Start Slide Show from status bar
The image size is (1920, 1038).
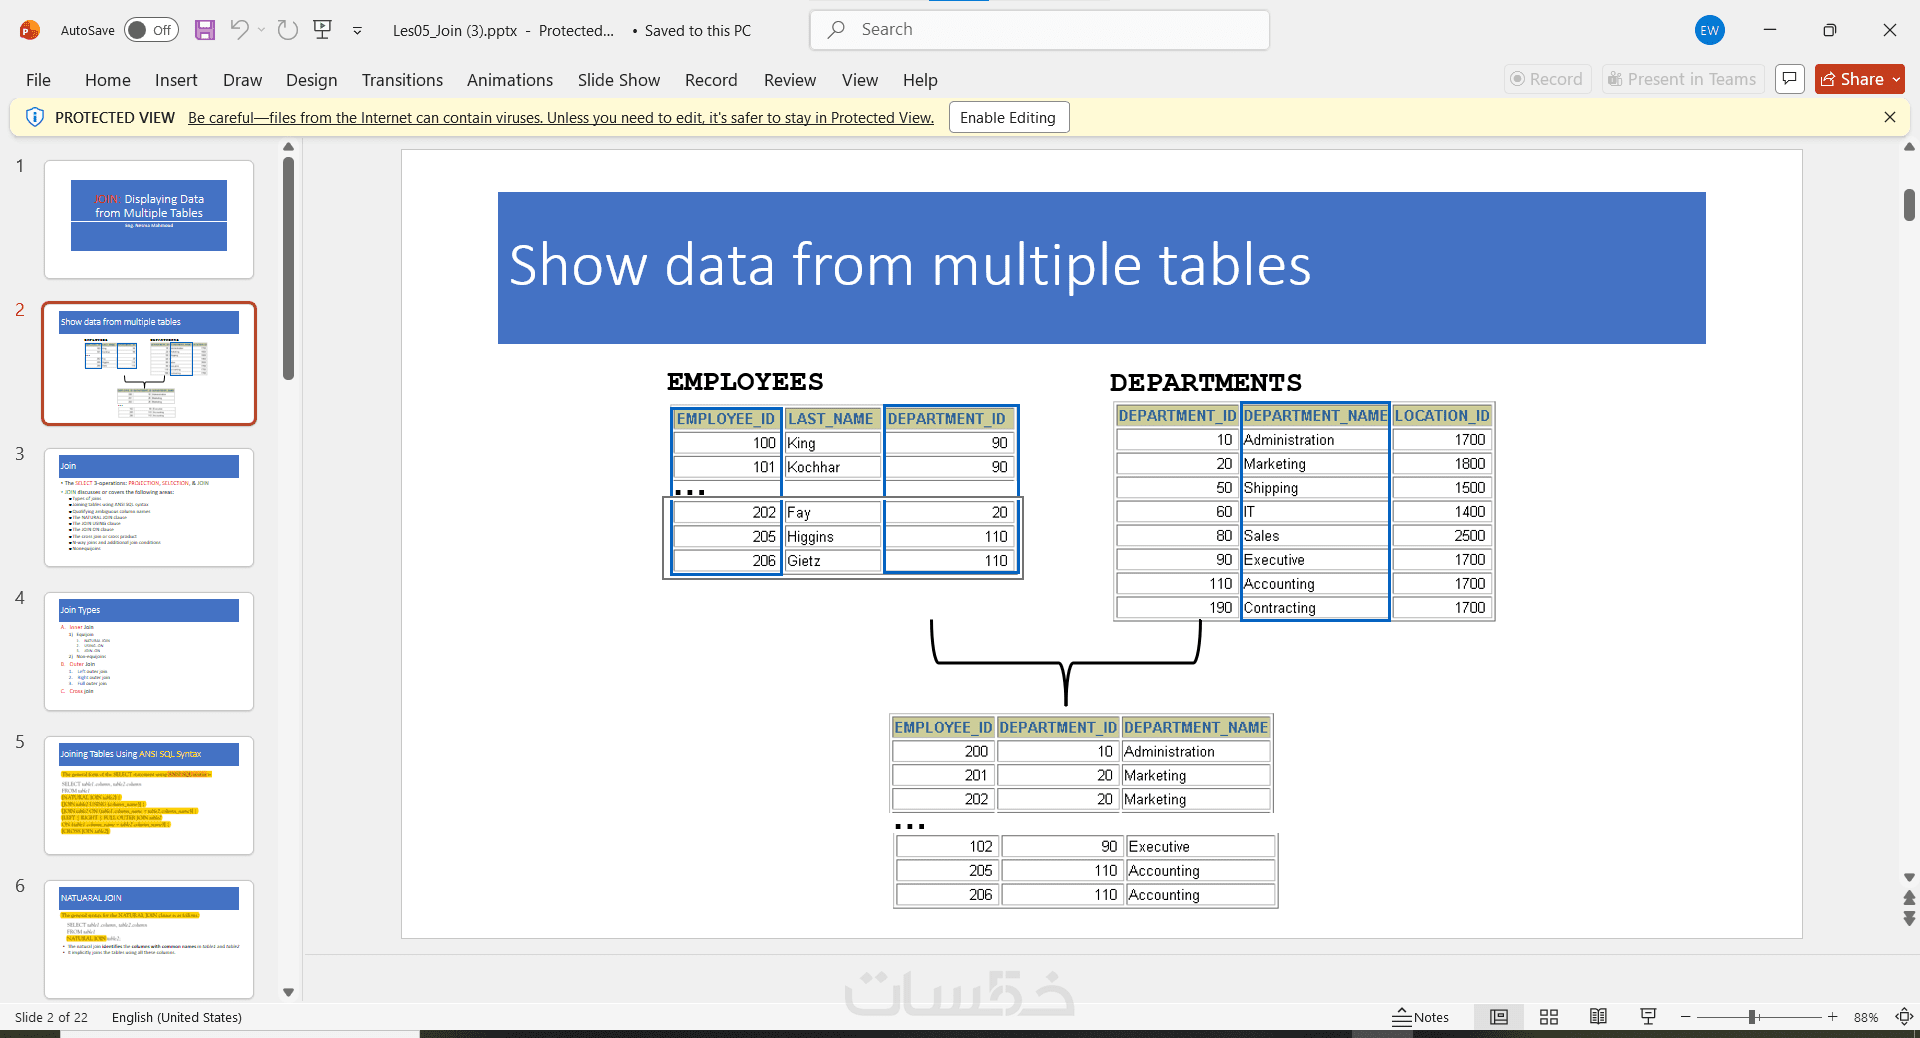click(x=1649, y=1017)
